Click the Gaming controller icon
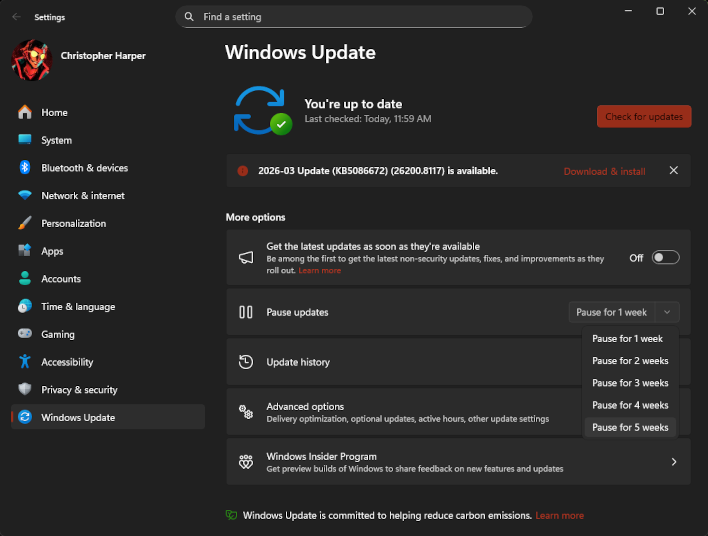708x536 pixels. tap(25, 334)
